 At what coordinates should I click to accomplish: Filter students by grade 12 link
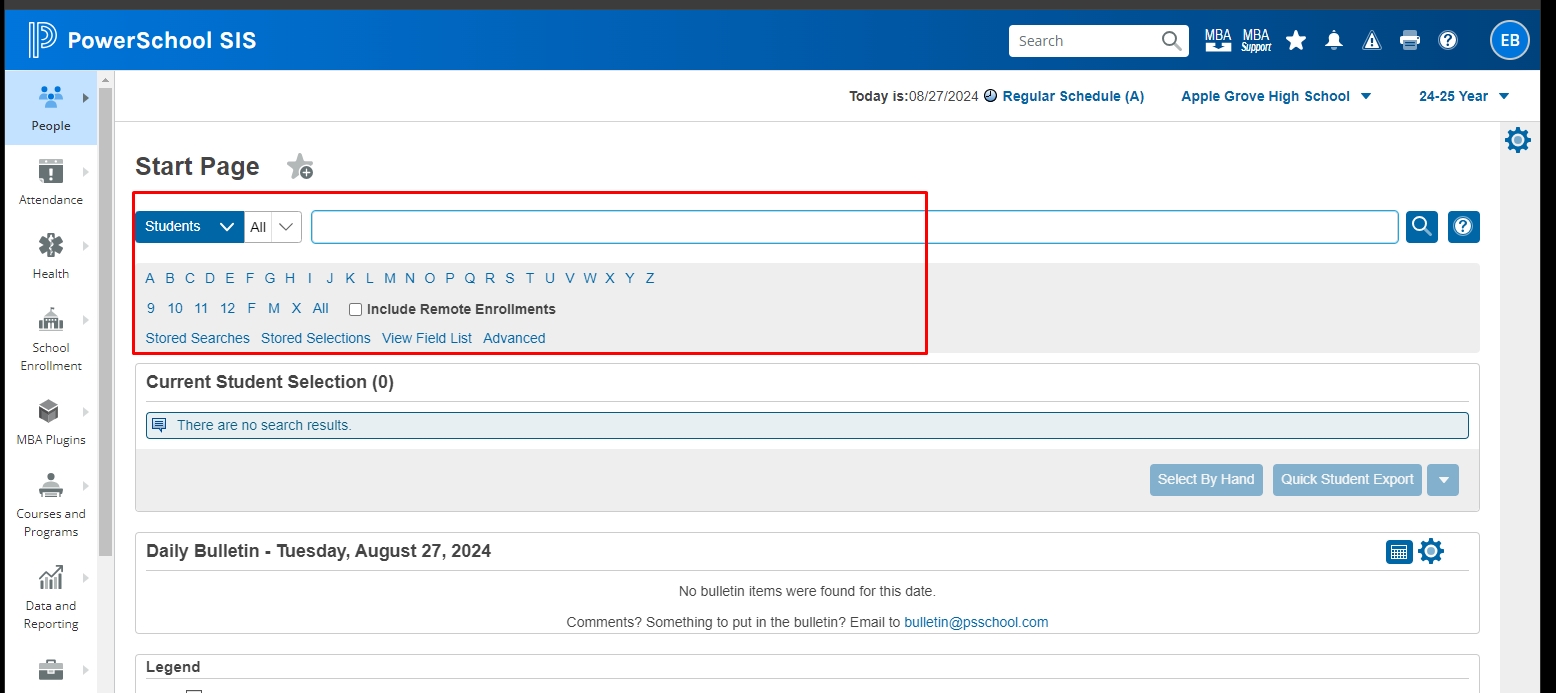tap(227, 309)
